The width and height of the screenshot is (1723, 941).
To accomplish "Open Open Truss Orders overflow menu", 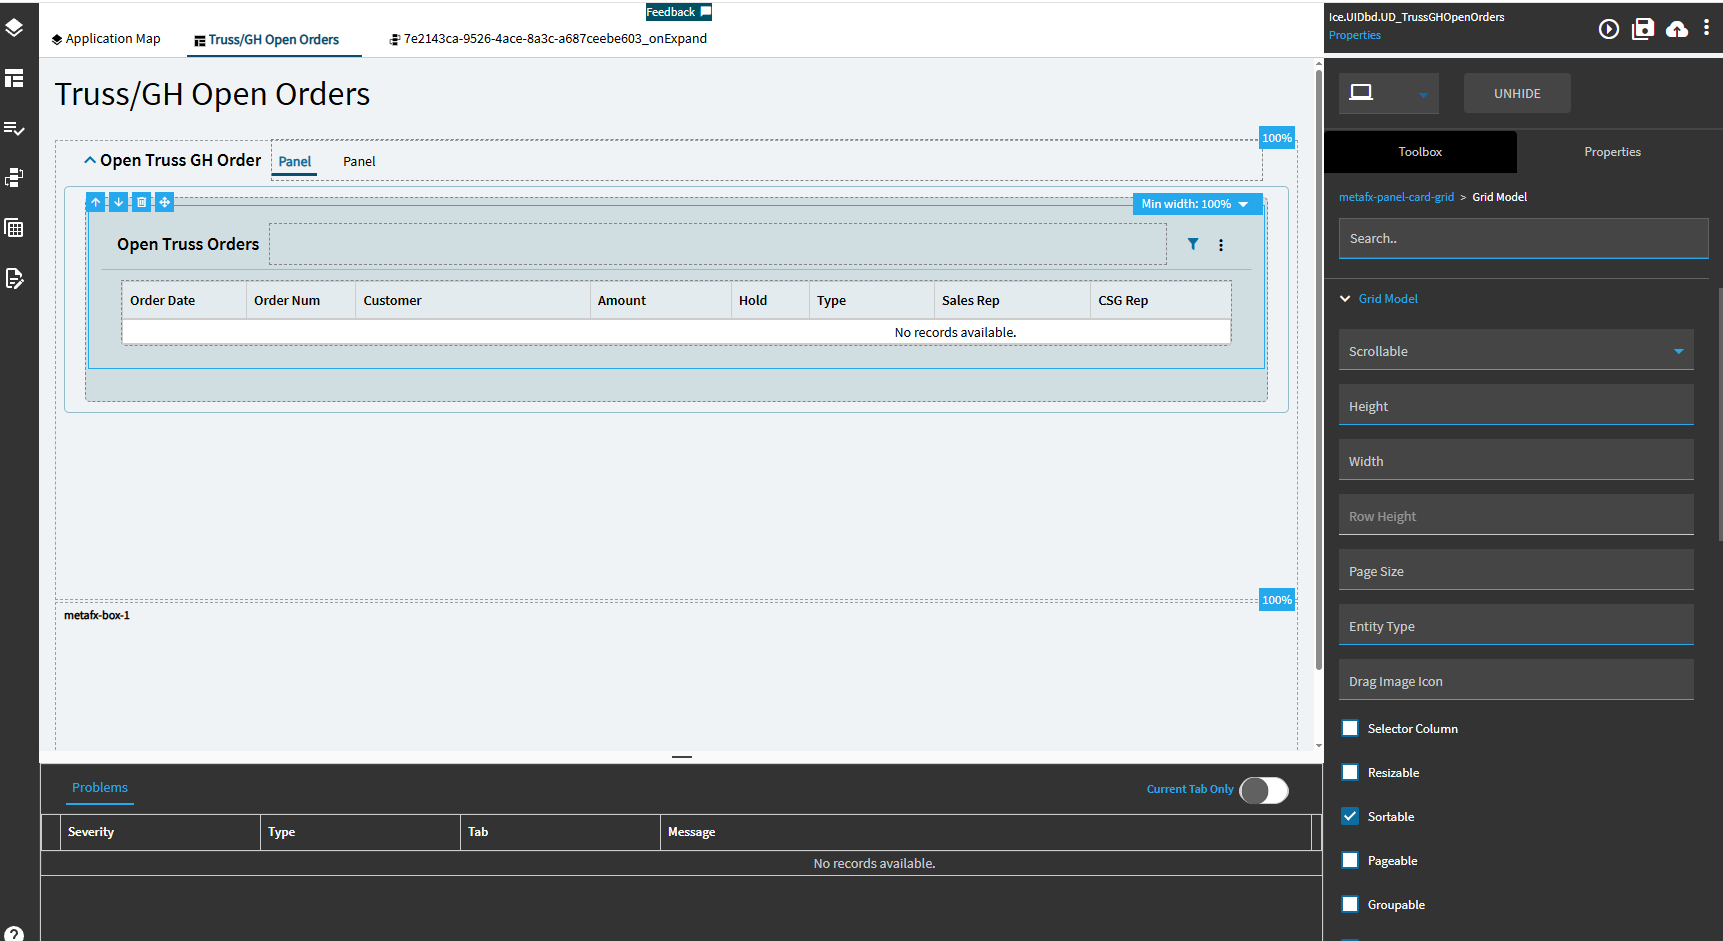I will click(1221, 245).
